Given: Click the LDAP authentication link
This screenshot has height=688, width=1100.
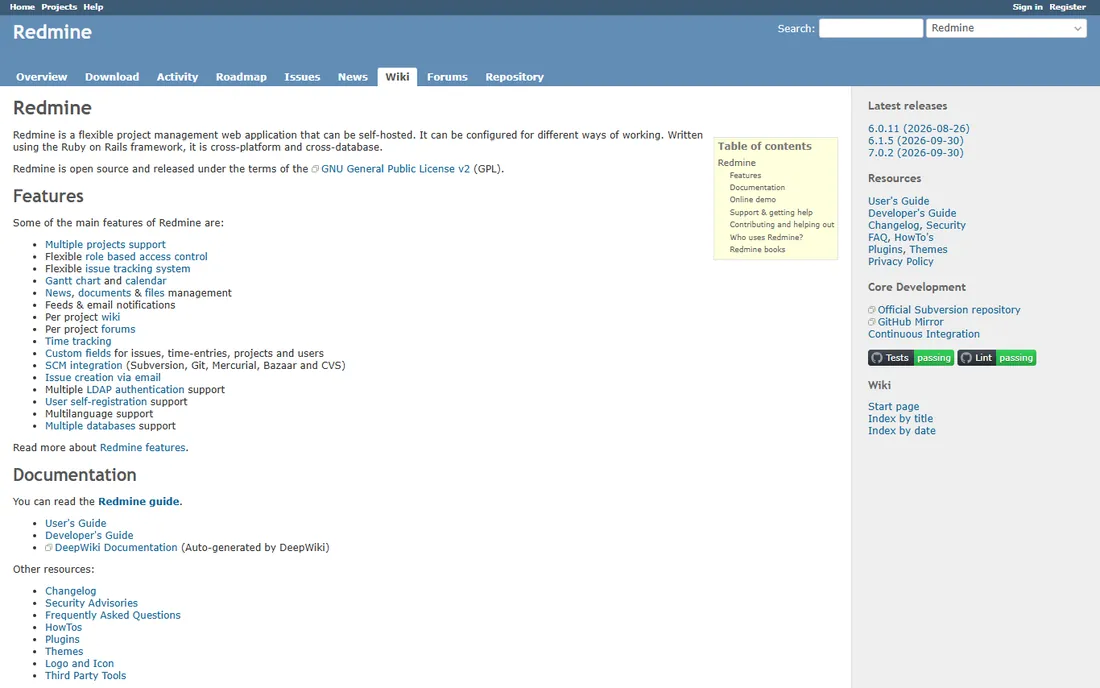Looking at the screenshot, I should (135, 389).
